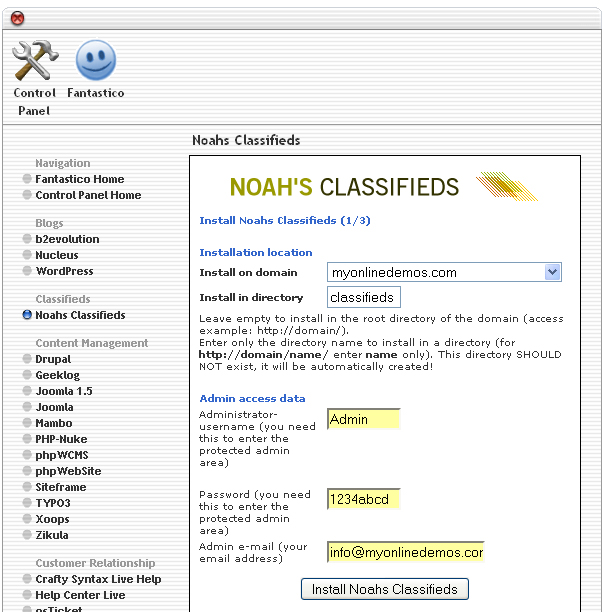Screen dimensions: 602x612
Task: Click the bullet icon beside phpWCMS
Action: pyautogui.click(x=27, y=455)
